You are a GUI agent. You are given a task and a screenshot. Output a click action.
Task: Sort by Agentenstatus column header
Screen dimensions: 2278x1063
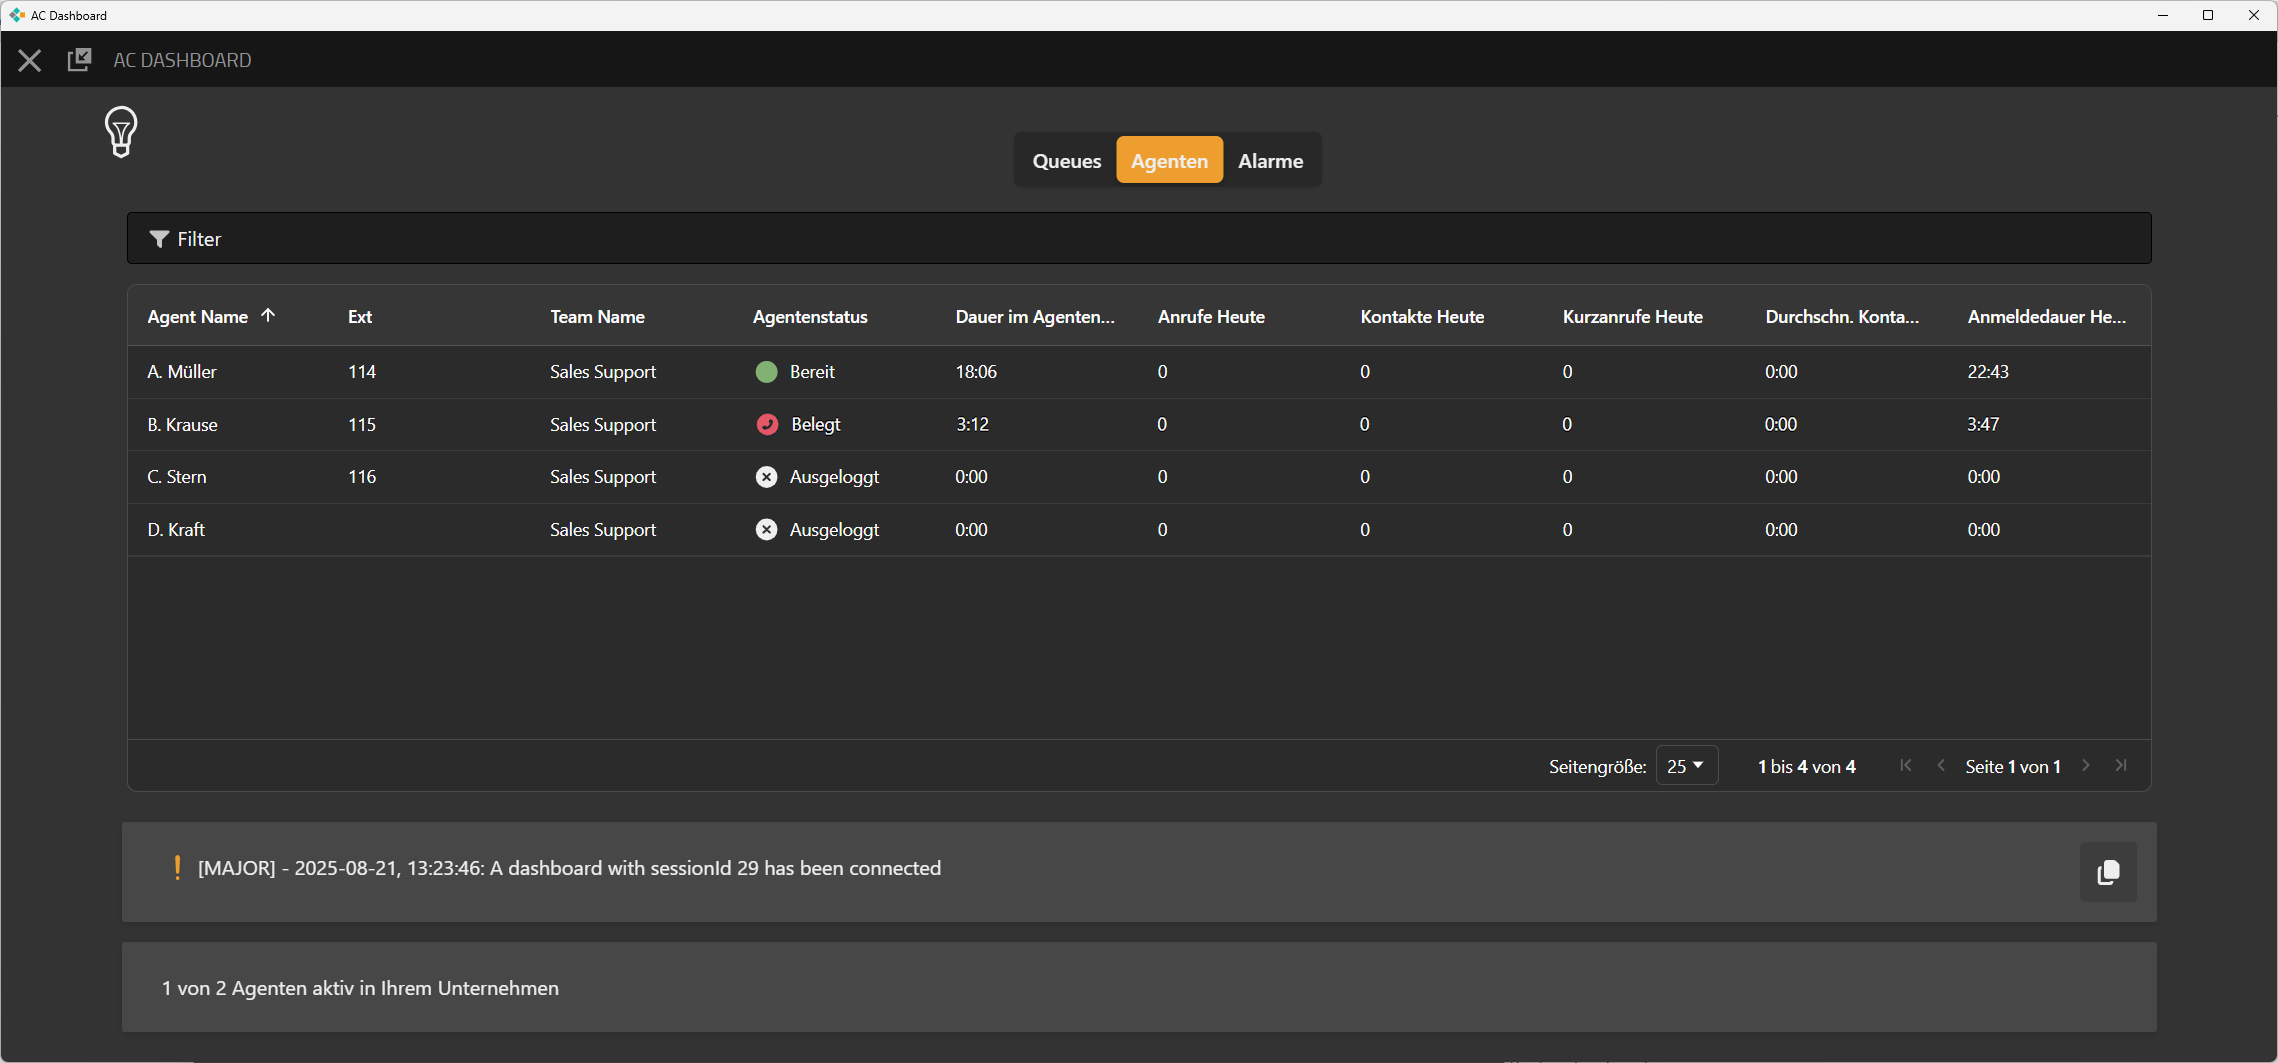810,317
